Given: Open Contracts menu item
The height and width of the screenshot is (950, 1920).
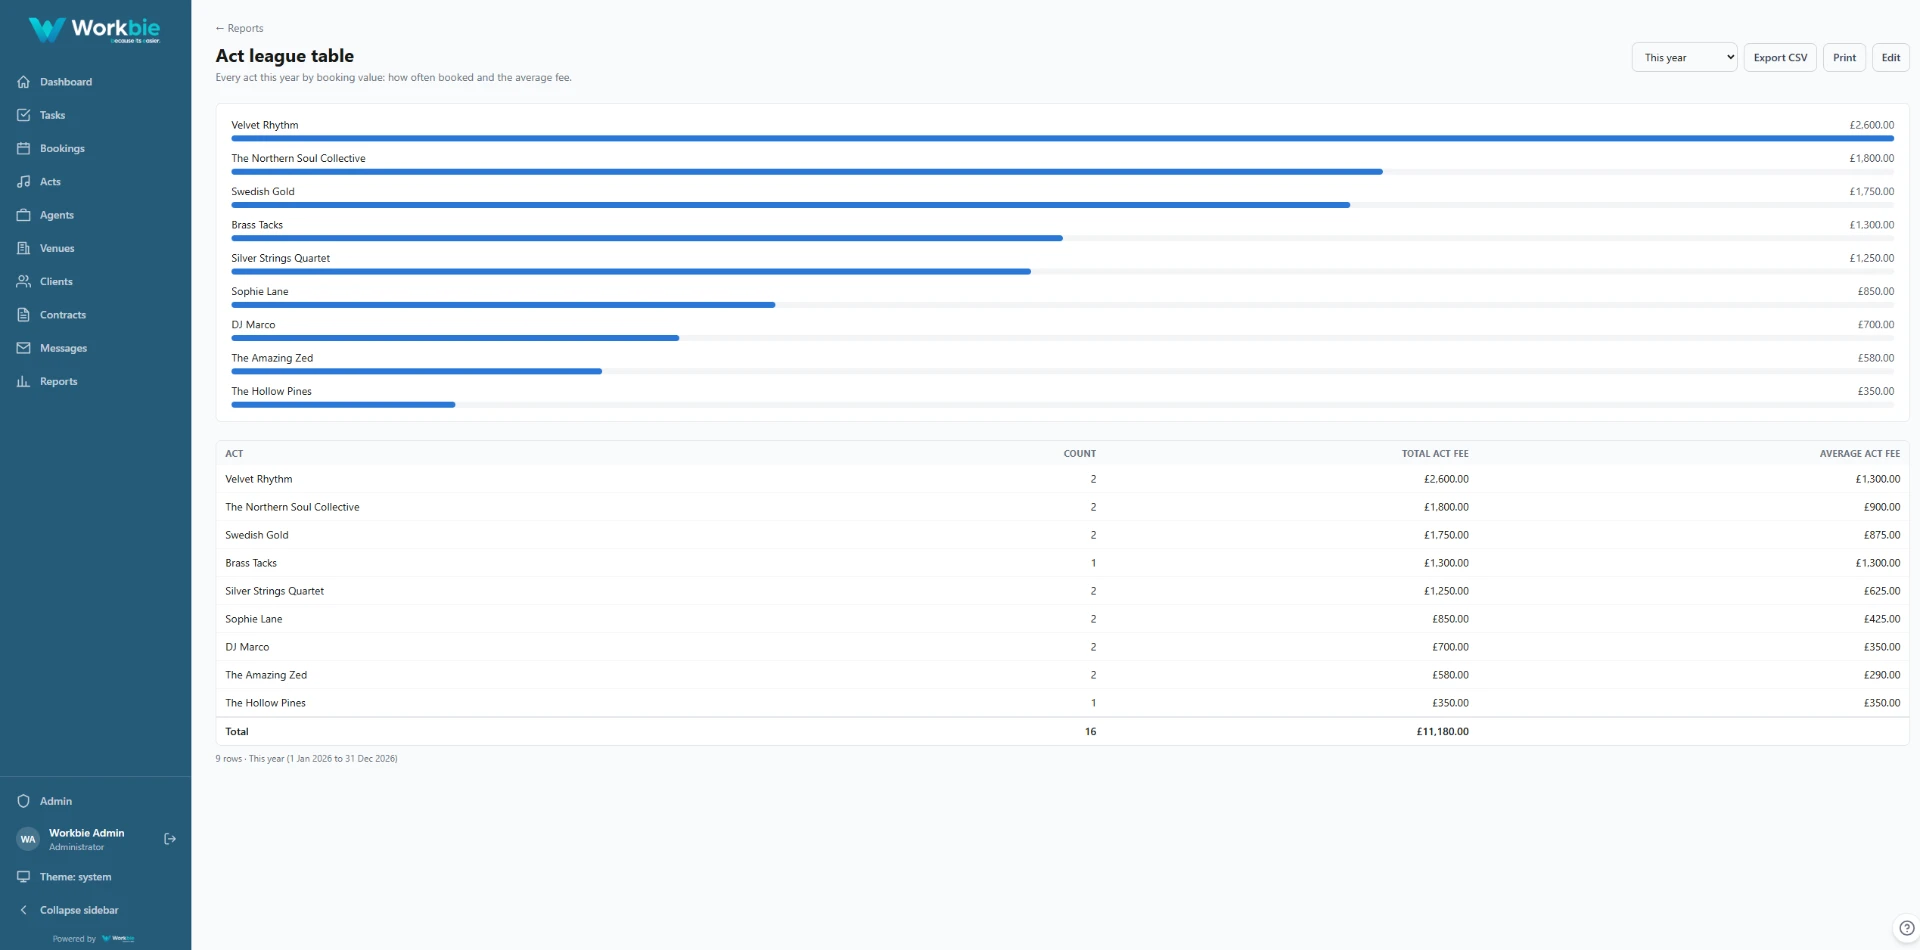Looking at the screenshot, I should pyautogui.click(x=63, y=315).
